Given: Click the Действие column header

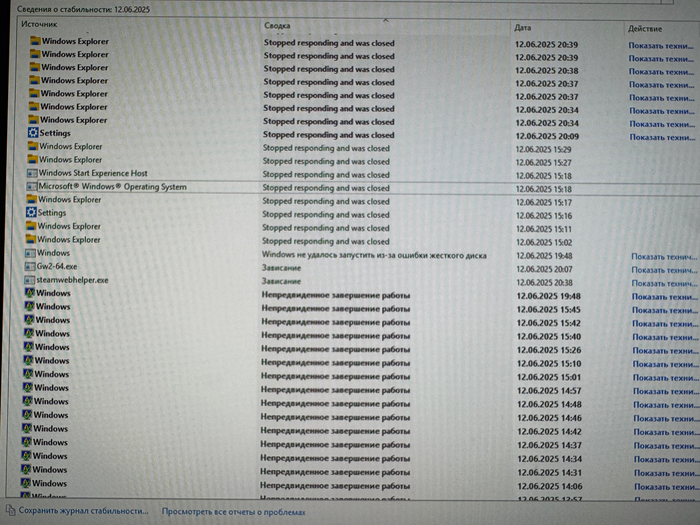Looking at the screenshot, I should click(646, 28).
